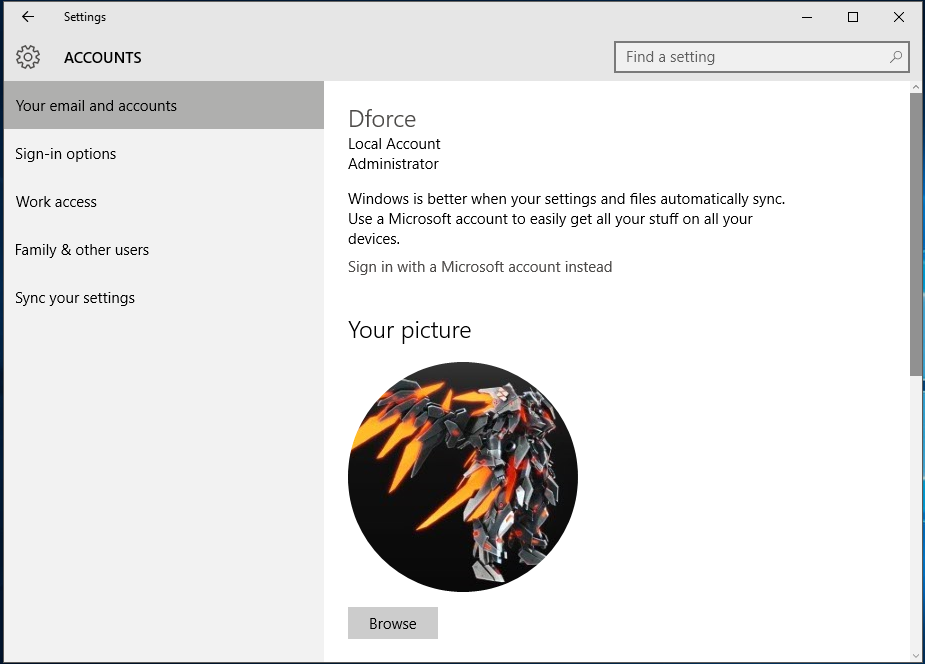
Task: Click the Browse button
Action: point(393,623)
